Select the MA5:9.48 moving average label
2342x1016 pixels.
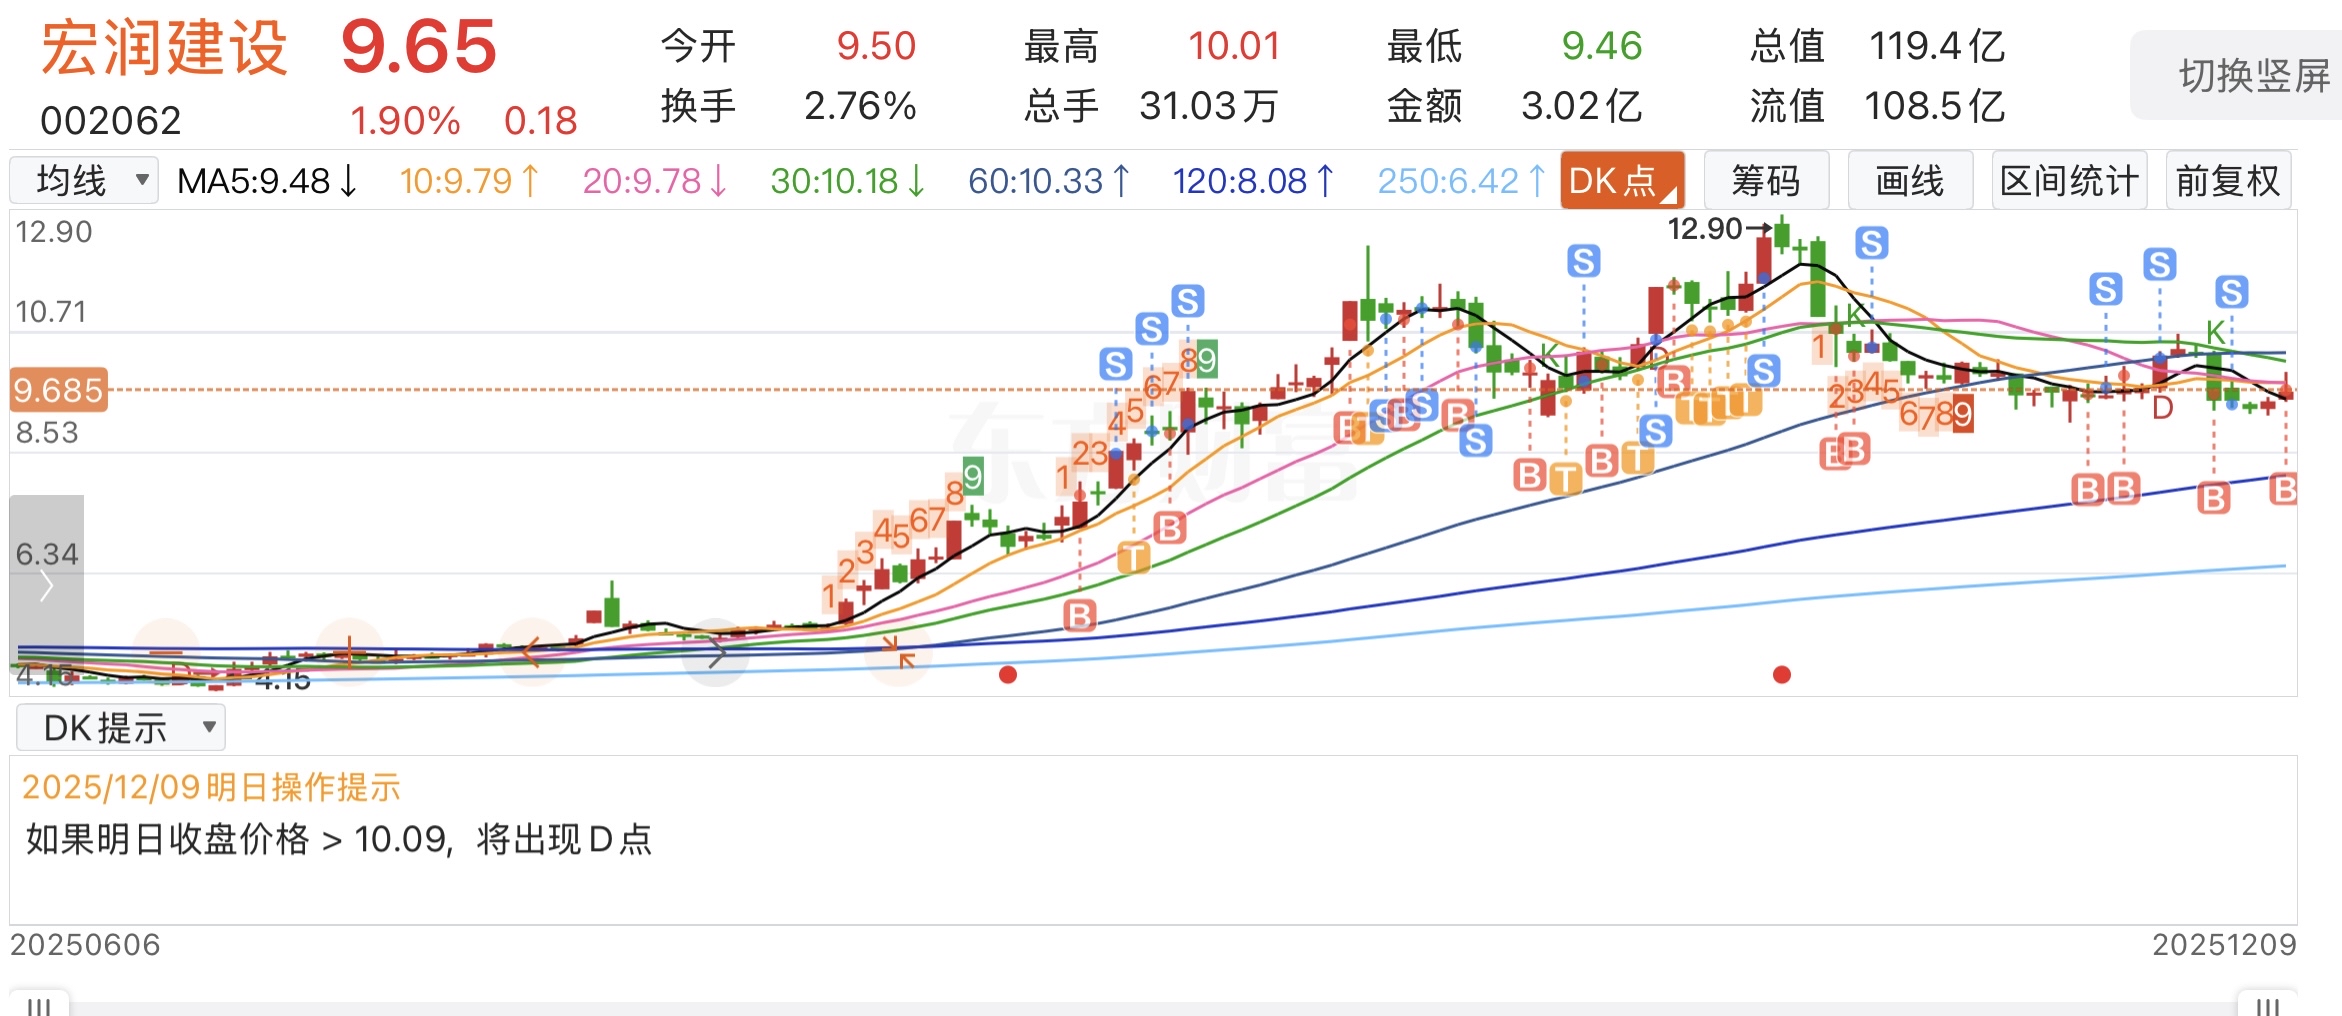[266, 181]
